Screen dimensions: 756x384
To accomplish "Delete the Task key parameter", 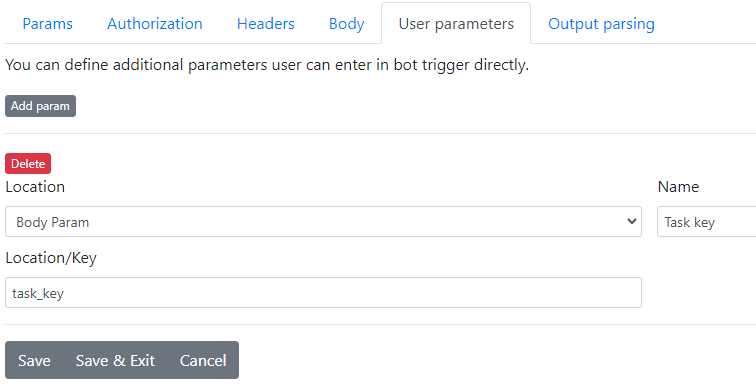I will [28, 164].
